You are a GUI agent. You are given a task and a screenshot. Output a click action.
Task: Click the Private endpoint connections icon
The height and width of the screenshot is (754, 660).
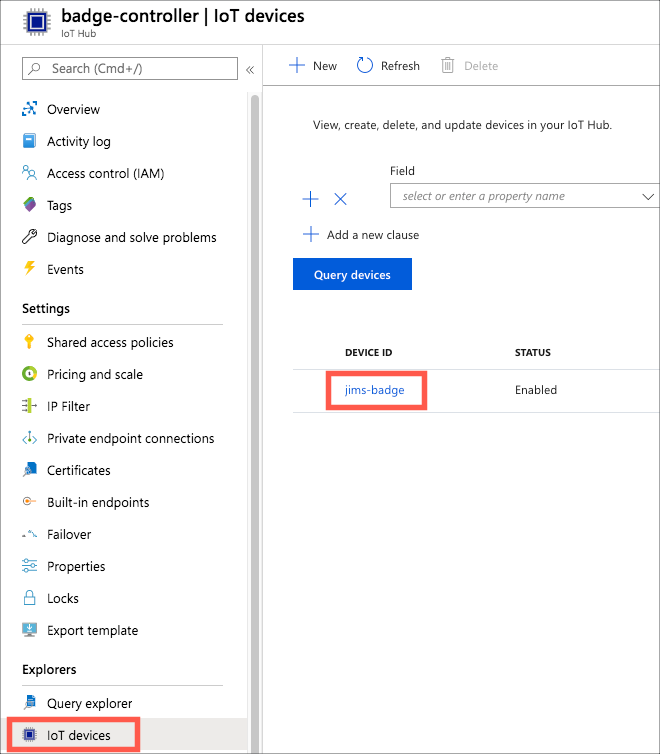[29, 438]
